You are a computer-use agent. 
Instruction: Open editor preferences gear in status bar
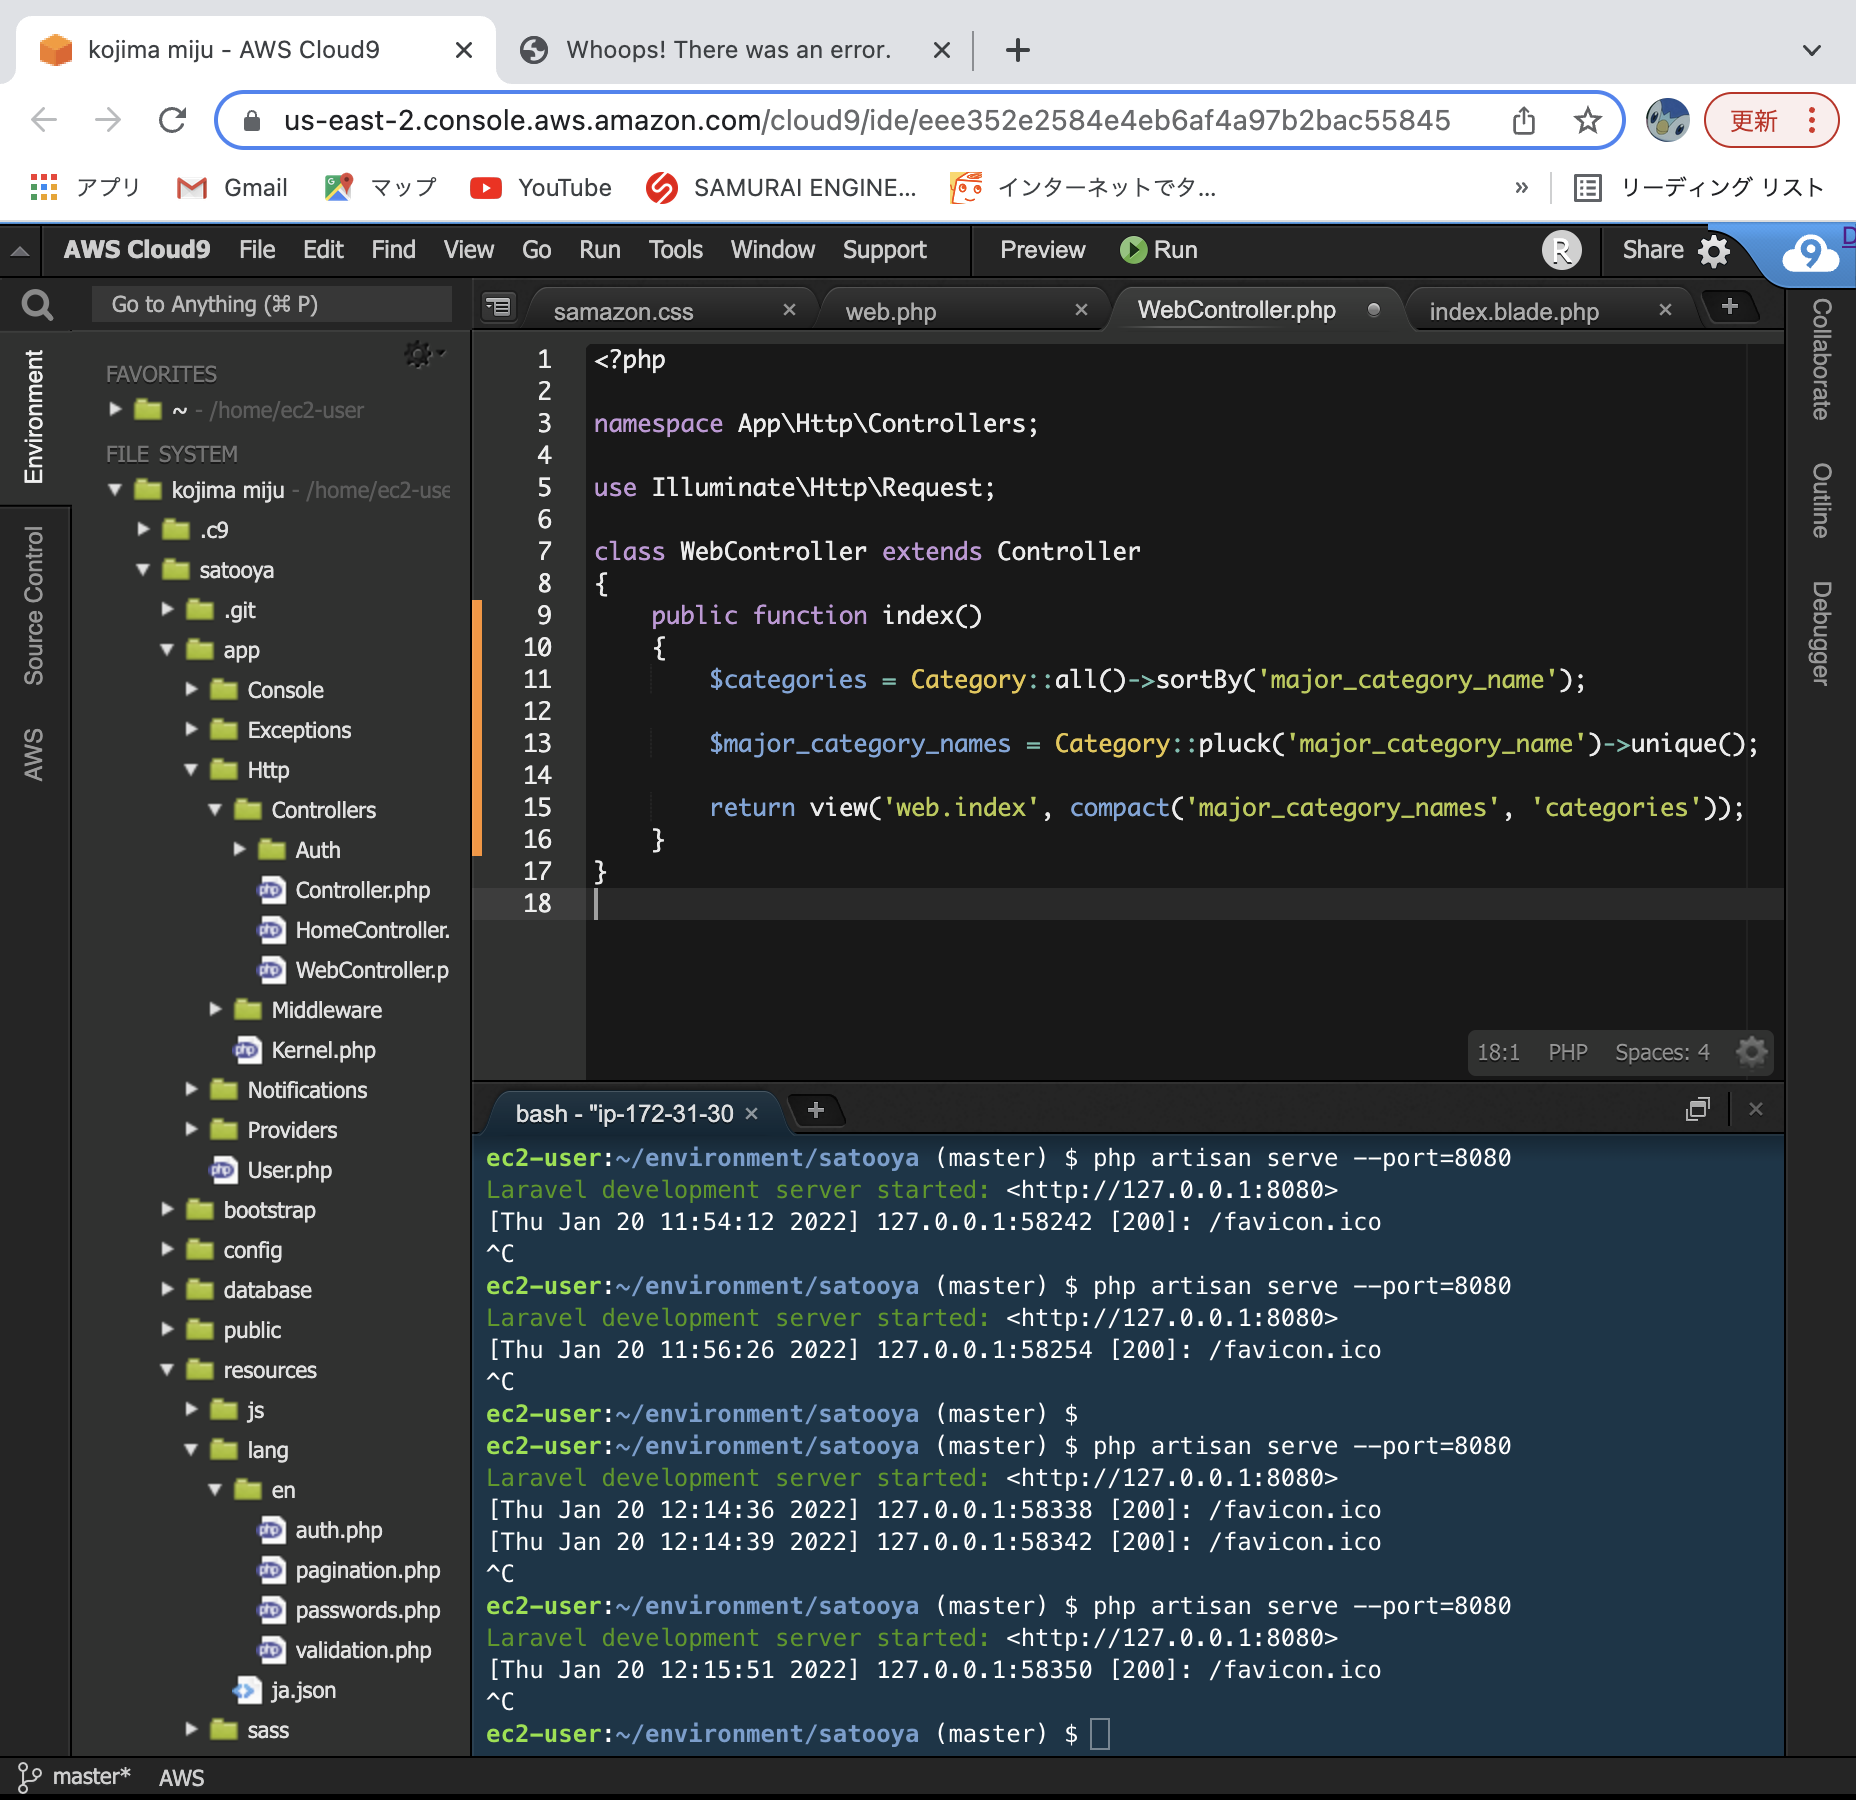click(x=1752, y=1052)
